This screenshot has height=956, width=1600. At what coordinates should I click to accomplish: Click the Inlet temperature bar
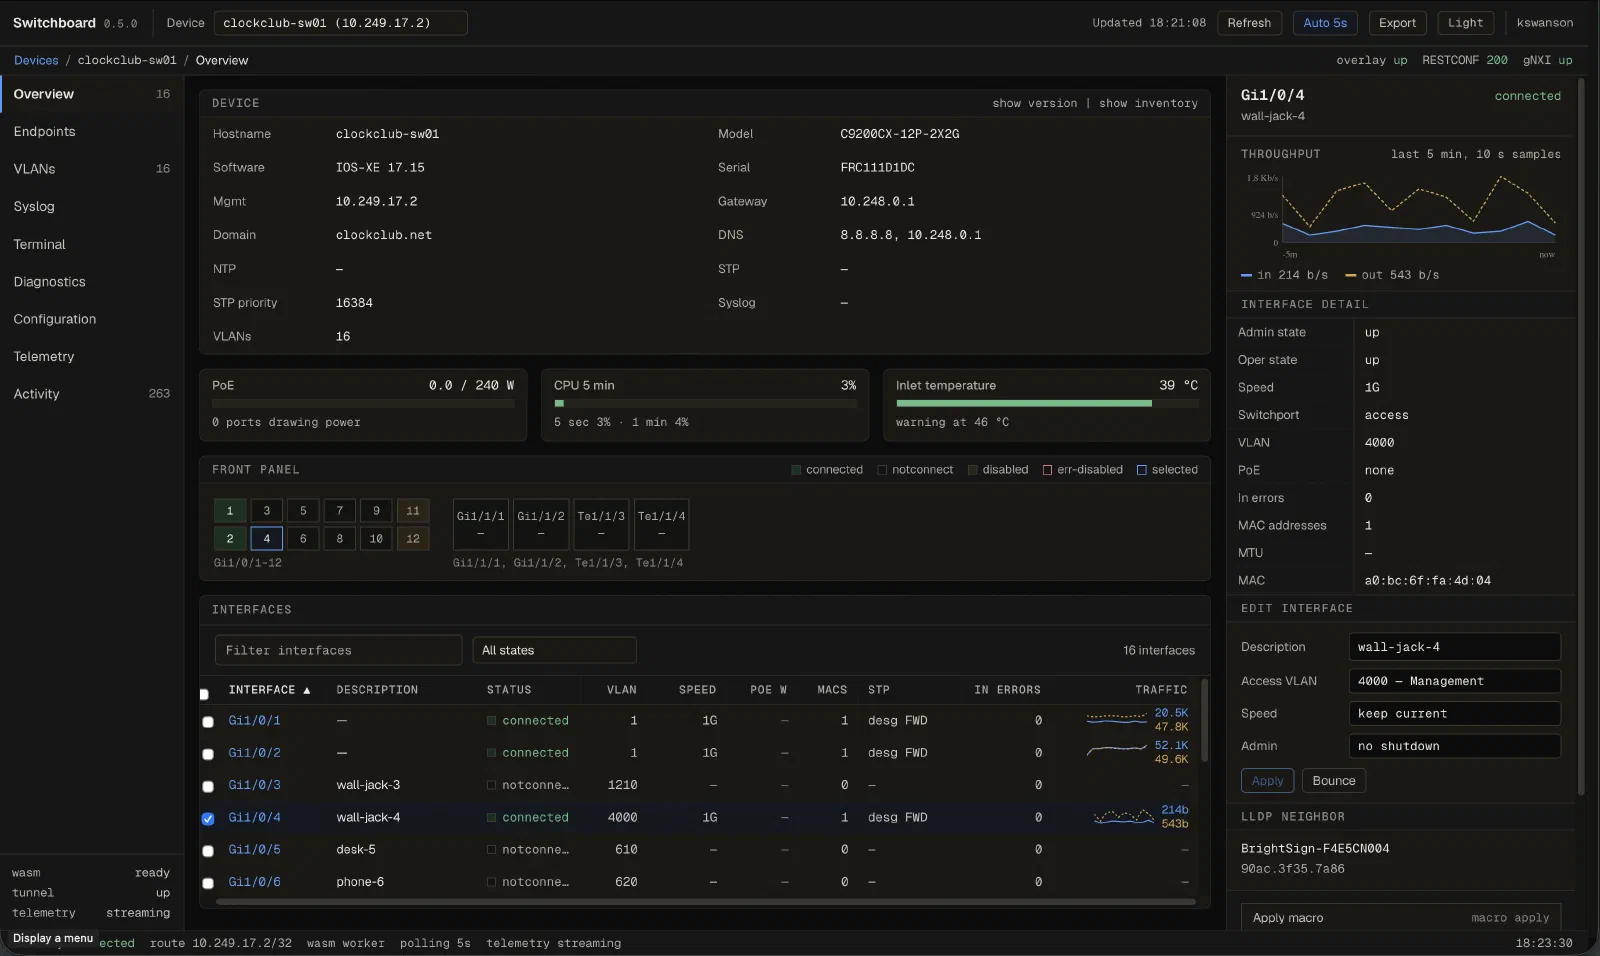point(1047,404)
